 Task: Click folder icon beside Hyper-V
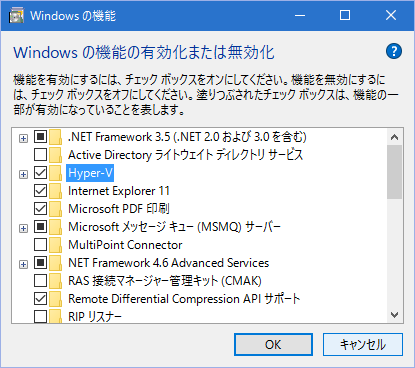tap(55, 173)
